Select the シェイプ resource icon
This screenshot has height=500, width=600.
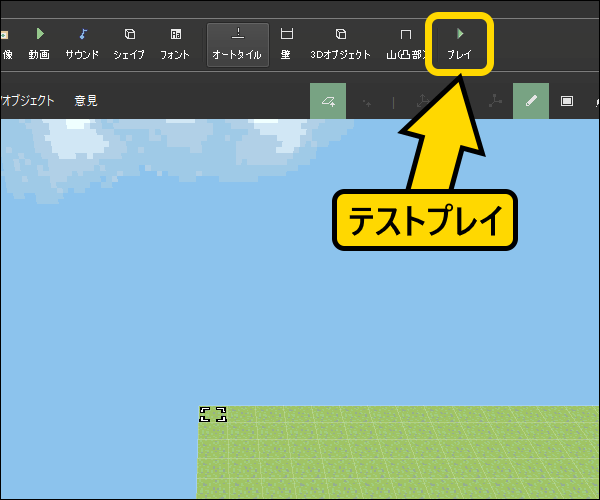point(129,43)
